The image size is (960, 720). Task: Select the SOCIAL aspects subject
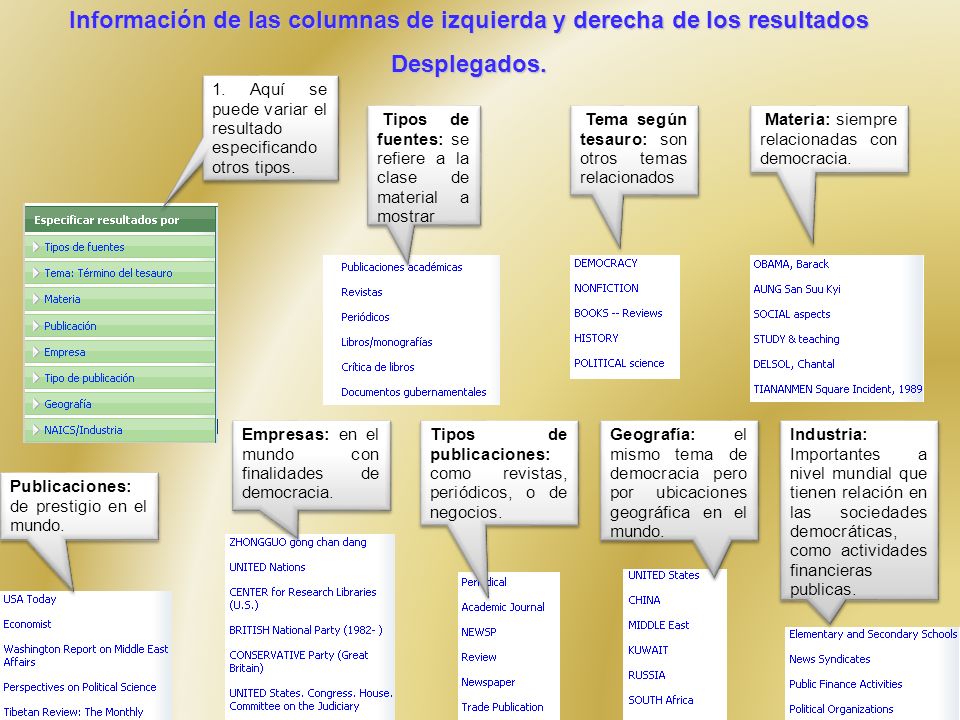[x=792, y=314]
